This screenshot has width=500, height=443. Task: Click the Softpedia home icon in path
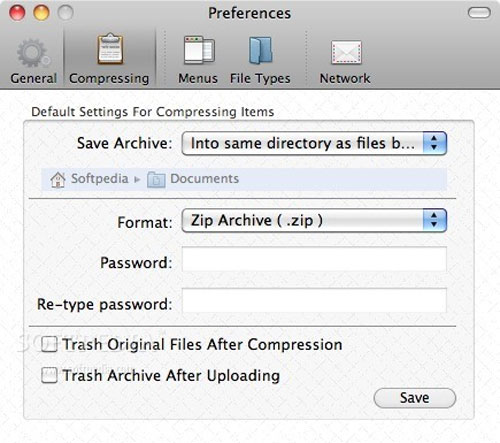point(58,180)
